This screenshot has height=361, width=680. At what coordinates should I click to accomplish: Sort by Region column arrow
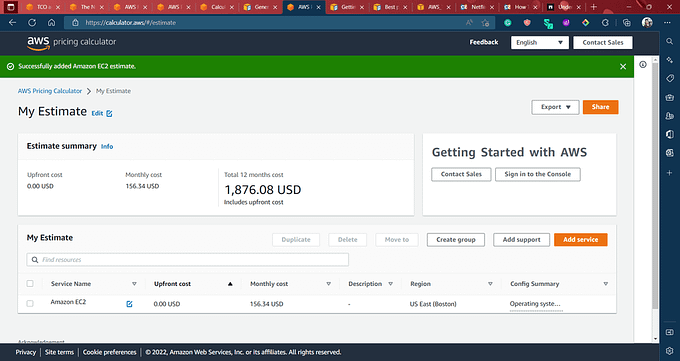tap(490, 284)
